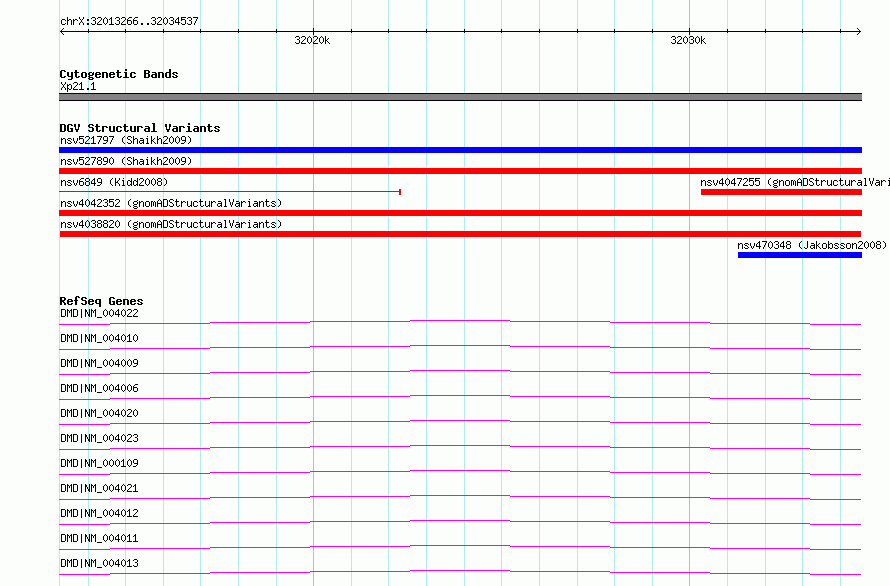
Task: Open the RefSeq Genes track heading
Action: click(x=101, y=301)
